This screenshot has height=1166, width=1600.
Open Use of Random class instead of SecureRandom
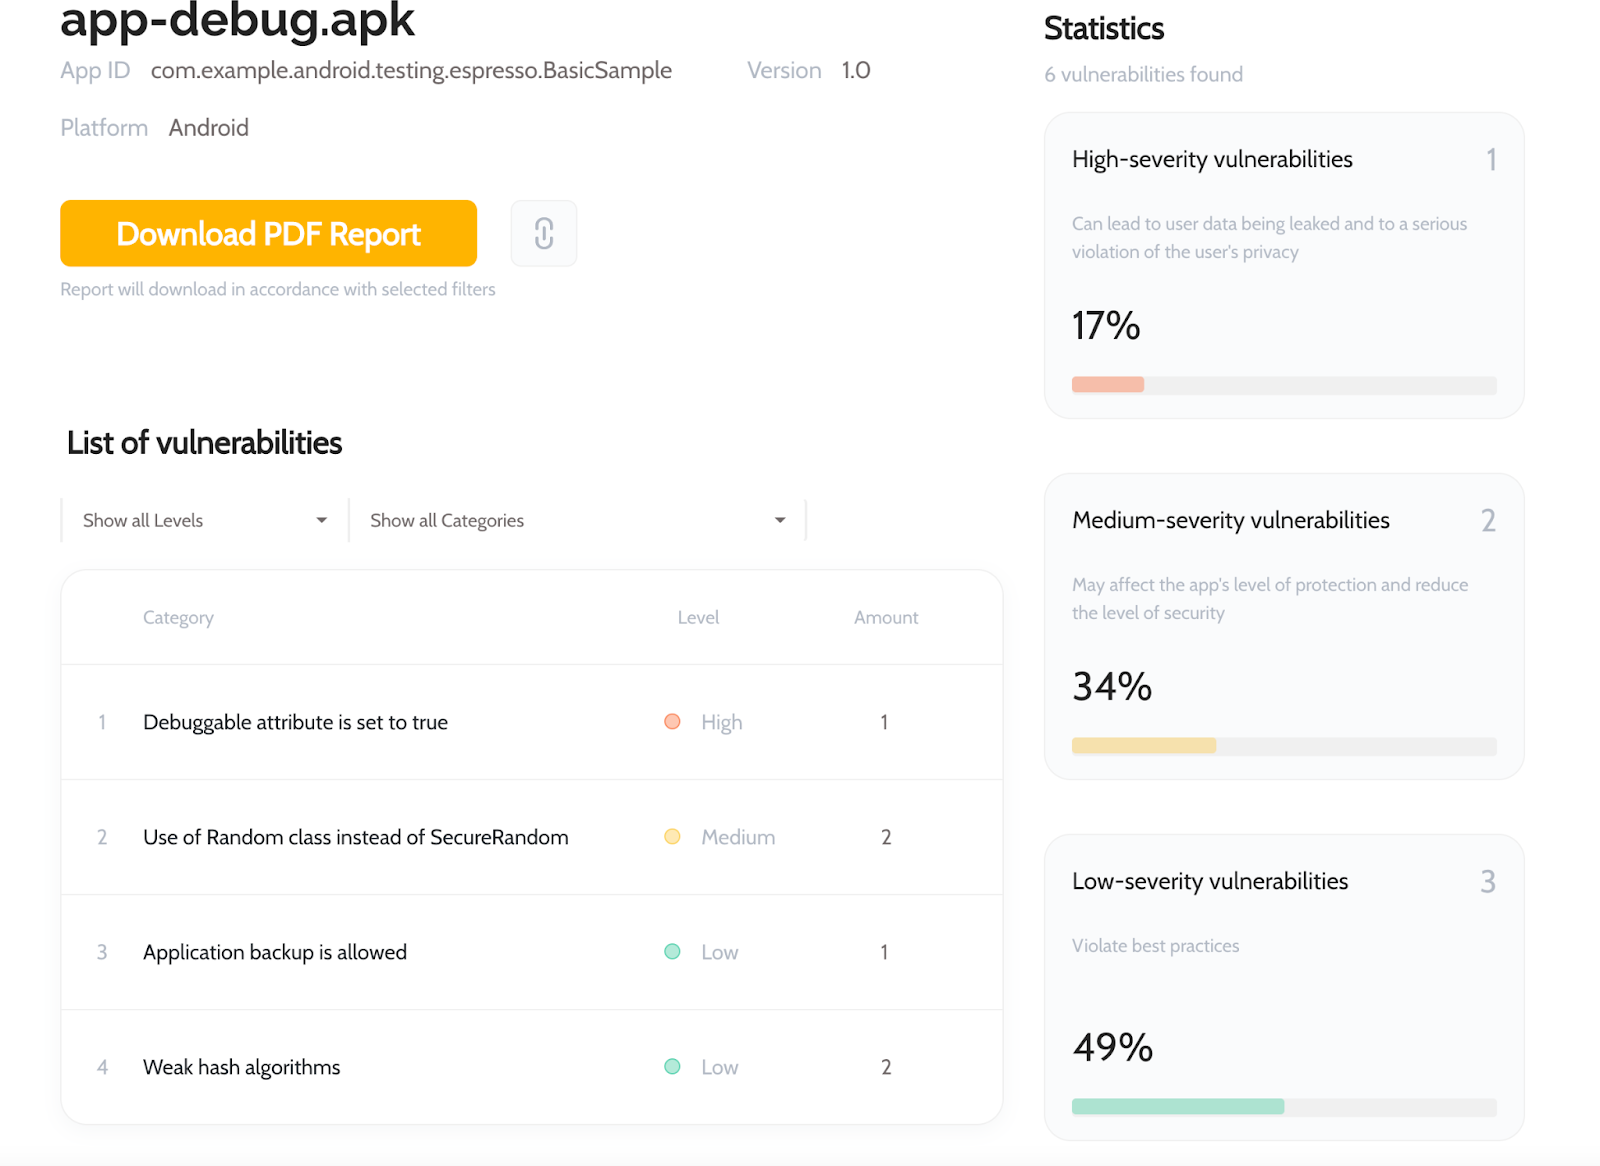pos(355,837)
